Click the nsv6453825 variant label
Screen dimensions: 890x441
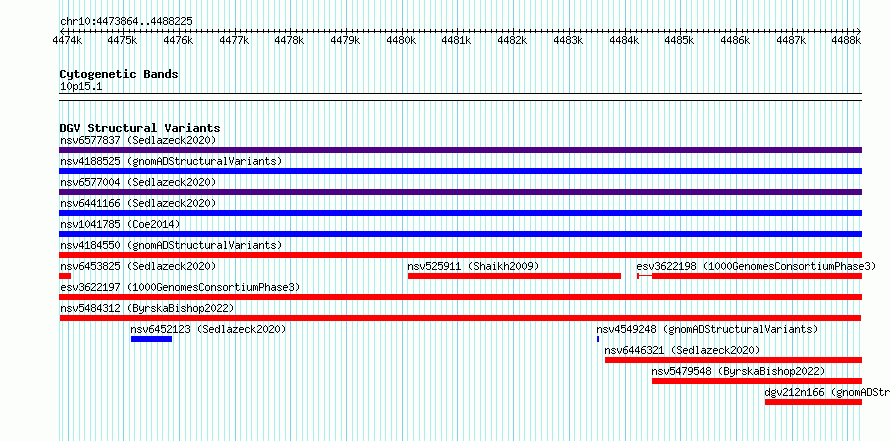click(x=138, y=266)
